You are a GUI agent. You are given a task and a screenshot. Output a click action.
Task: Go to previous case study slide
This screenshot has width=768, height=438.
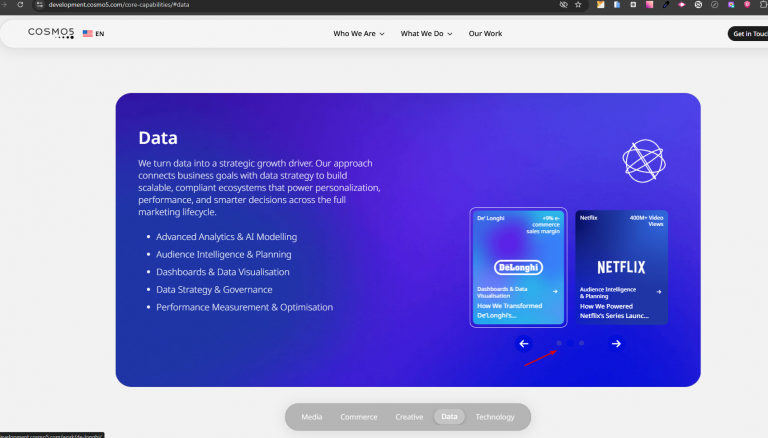pos(524,343)
